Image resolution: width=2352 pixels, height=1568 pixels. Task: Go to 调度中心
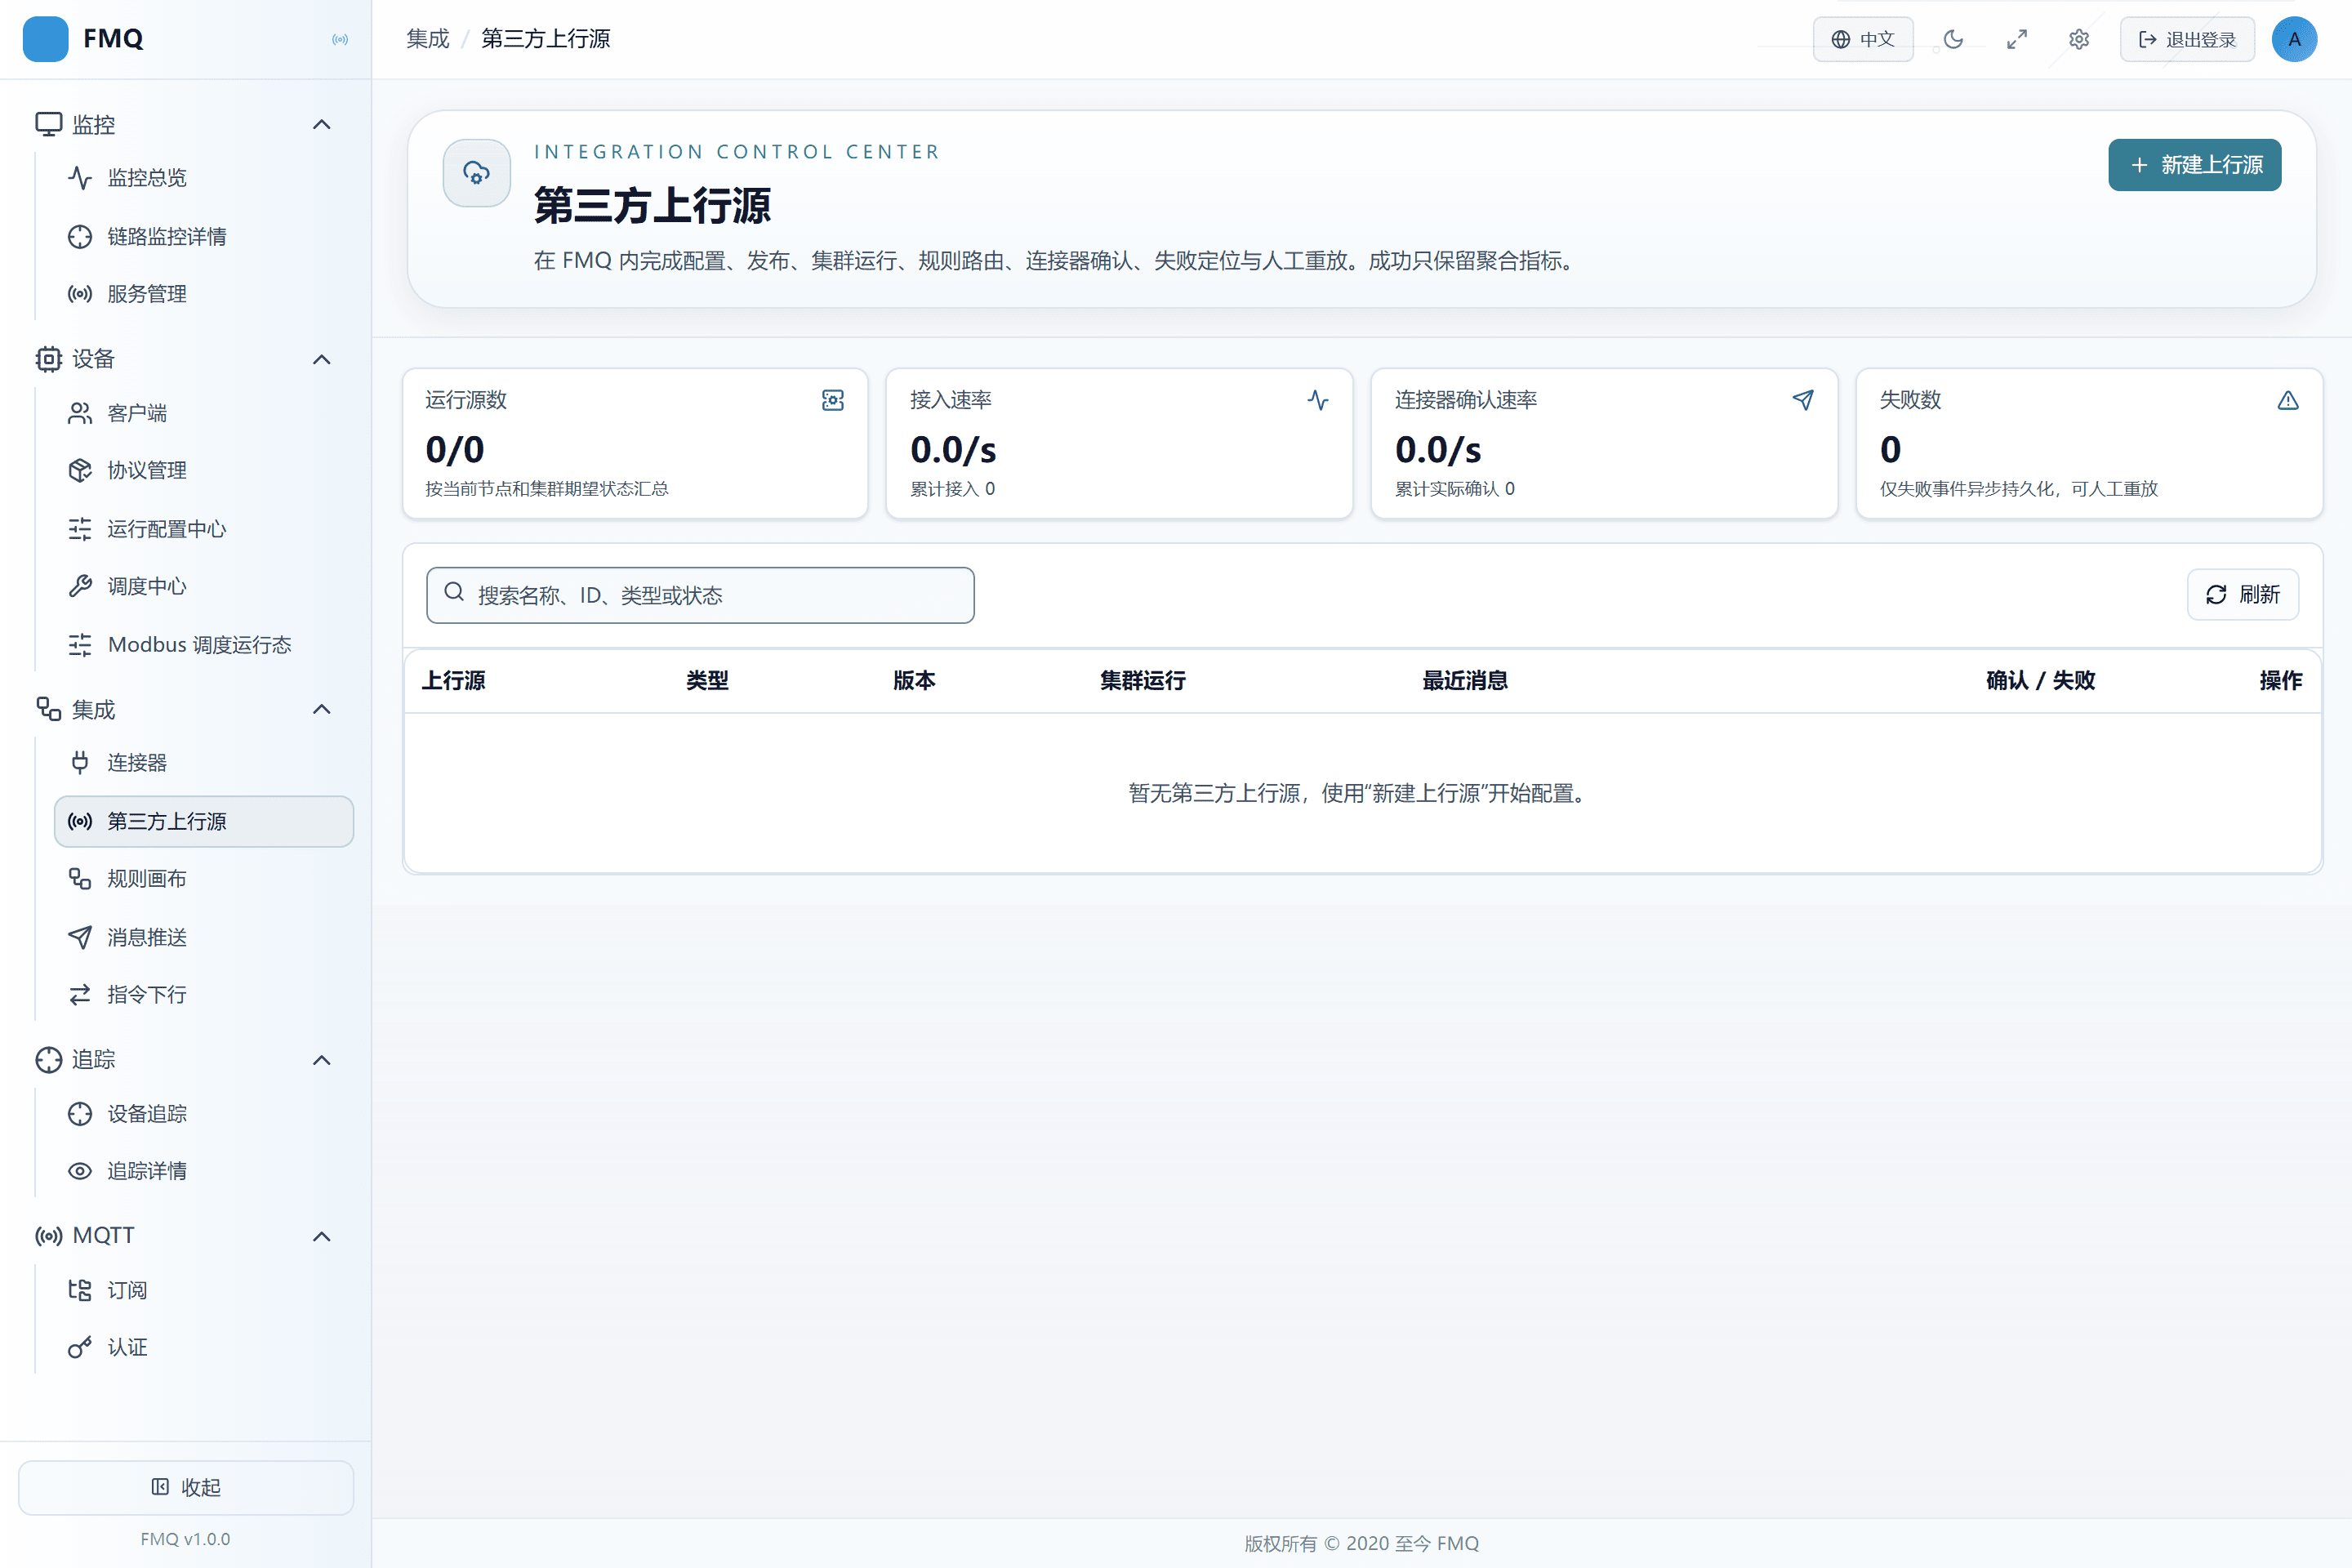204,586
